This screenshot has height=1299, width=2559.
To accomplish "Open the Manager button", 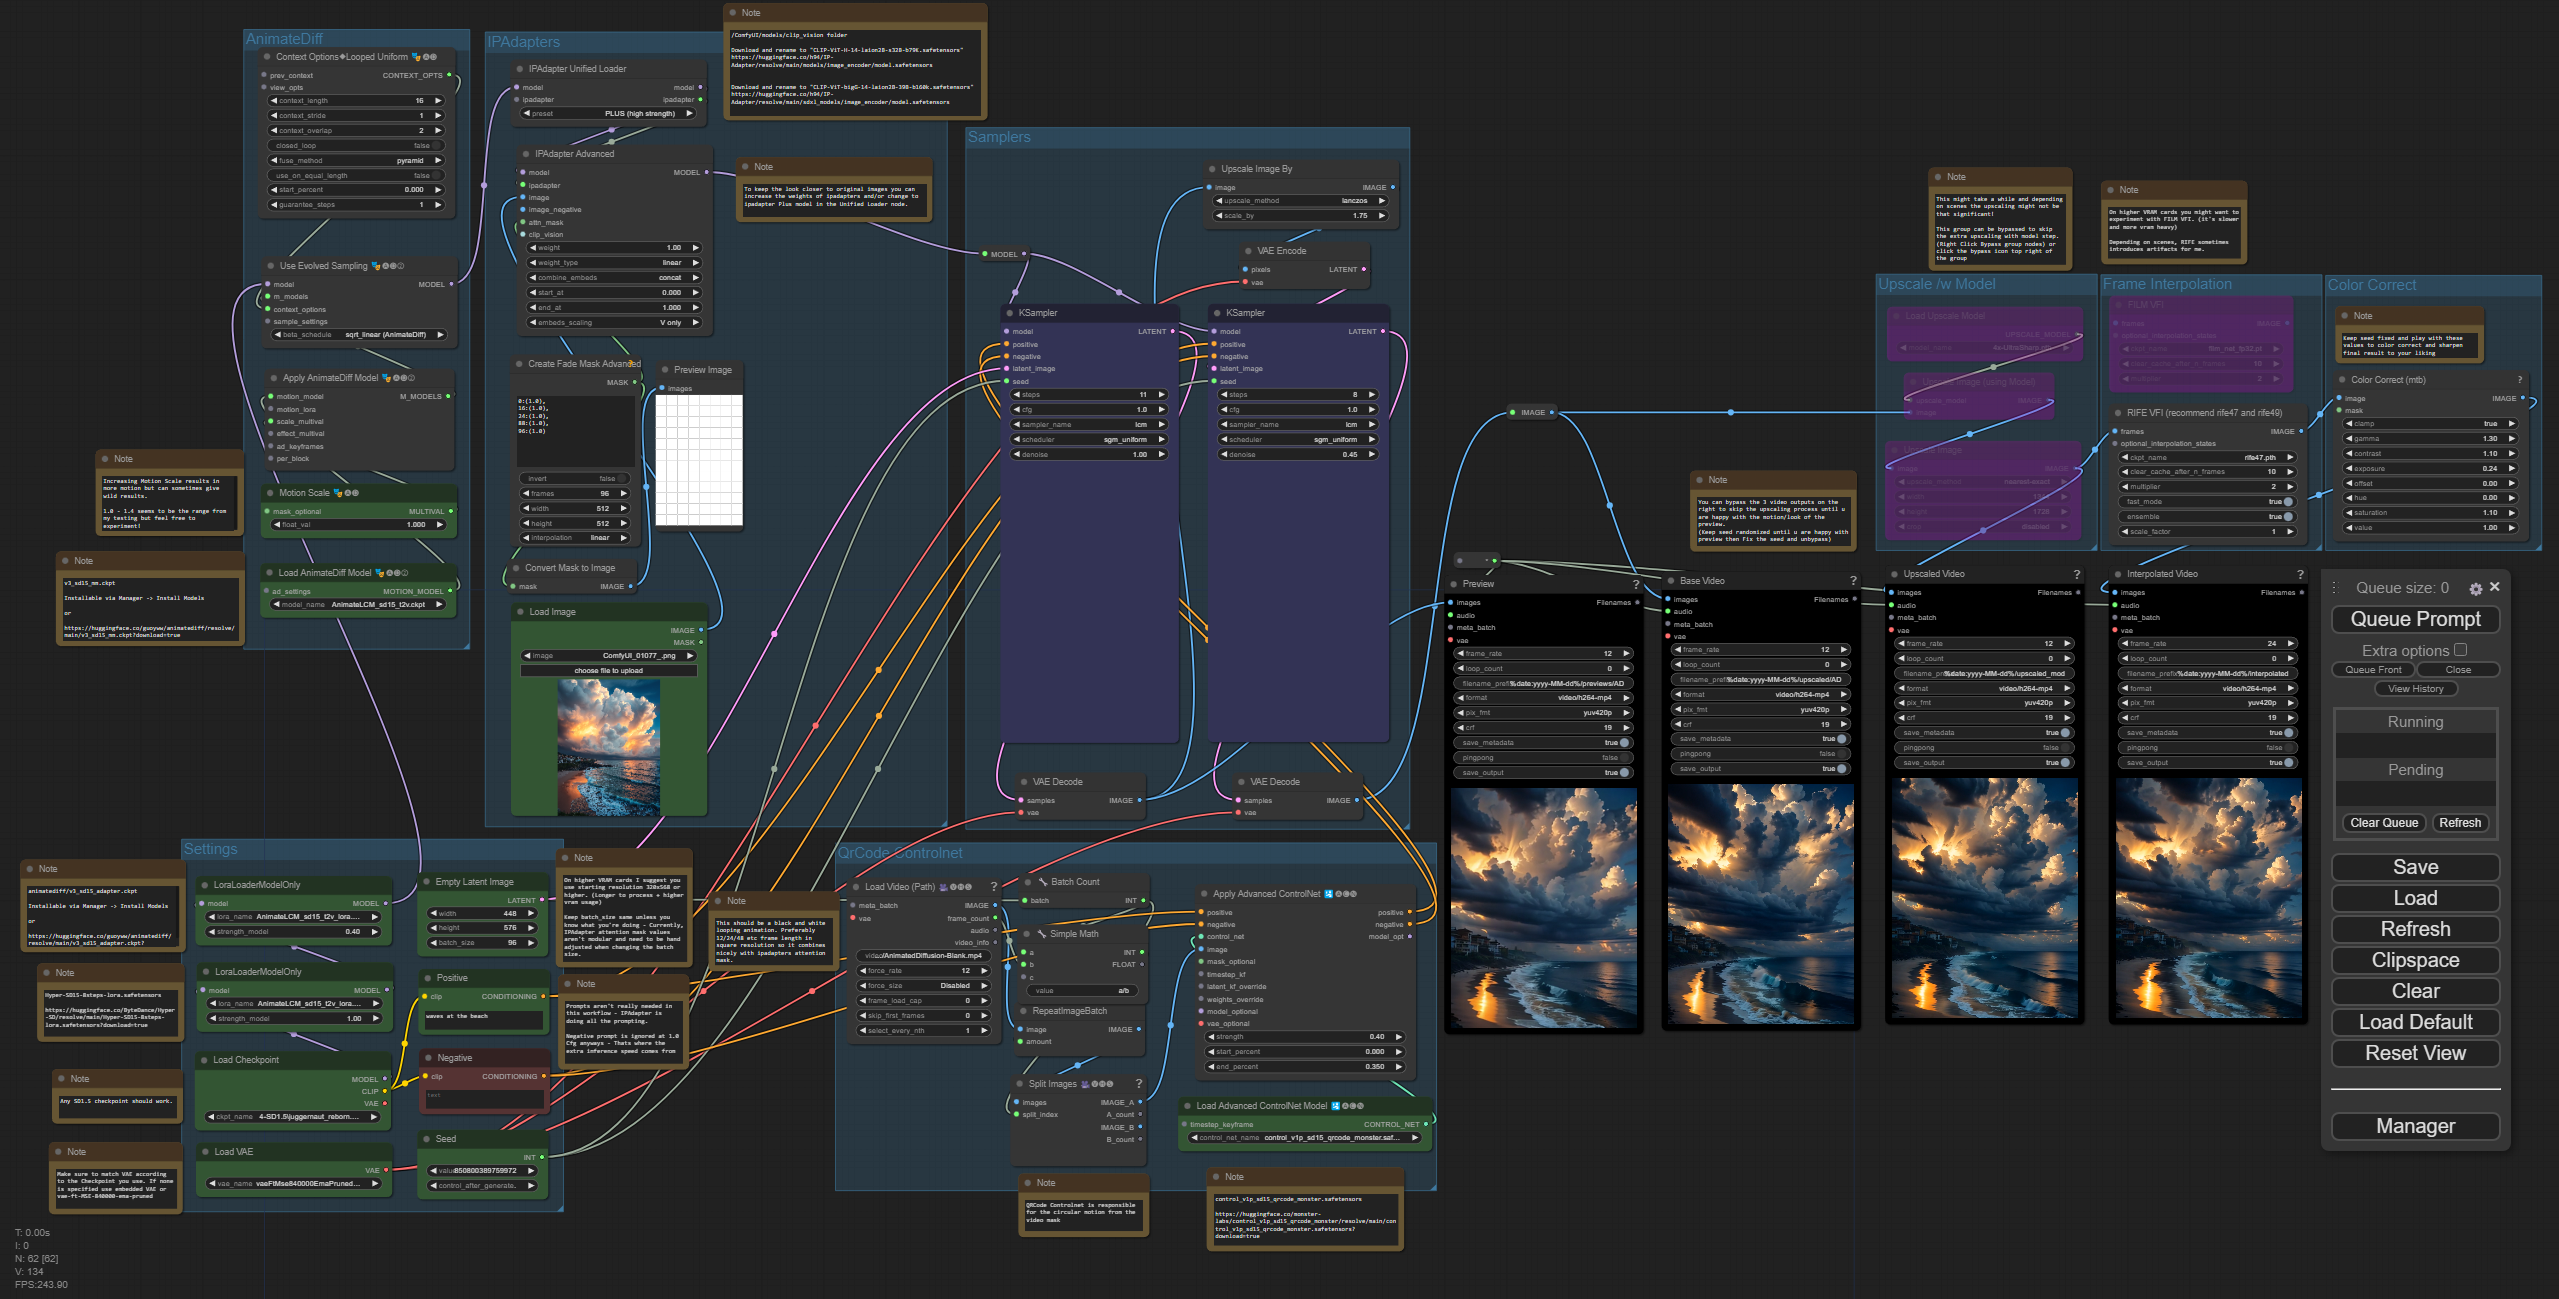I will pyautogui.click(x=2414, y=1126).
